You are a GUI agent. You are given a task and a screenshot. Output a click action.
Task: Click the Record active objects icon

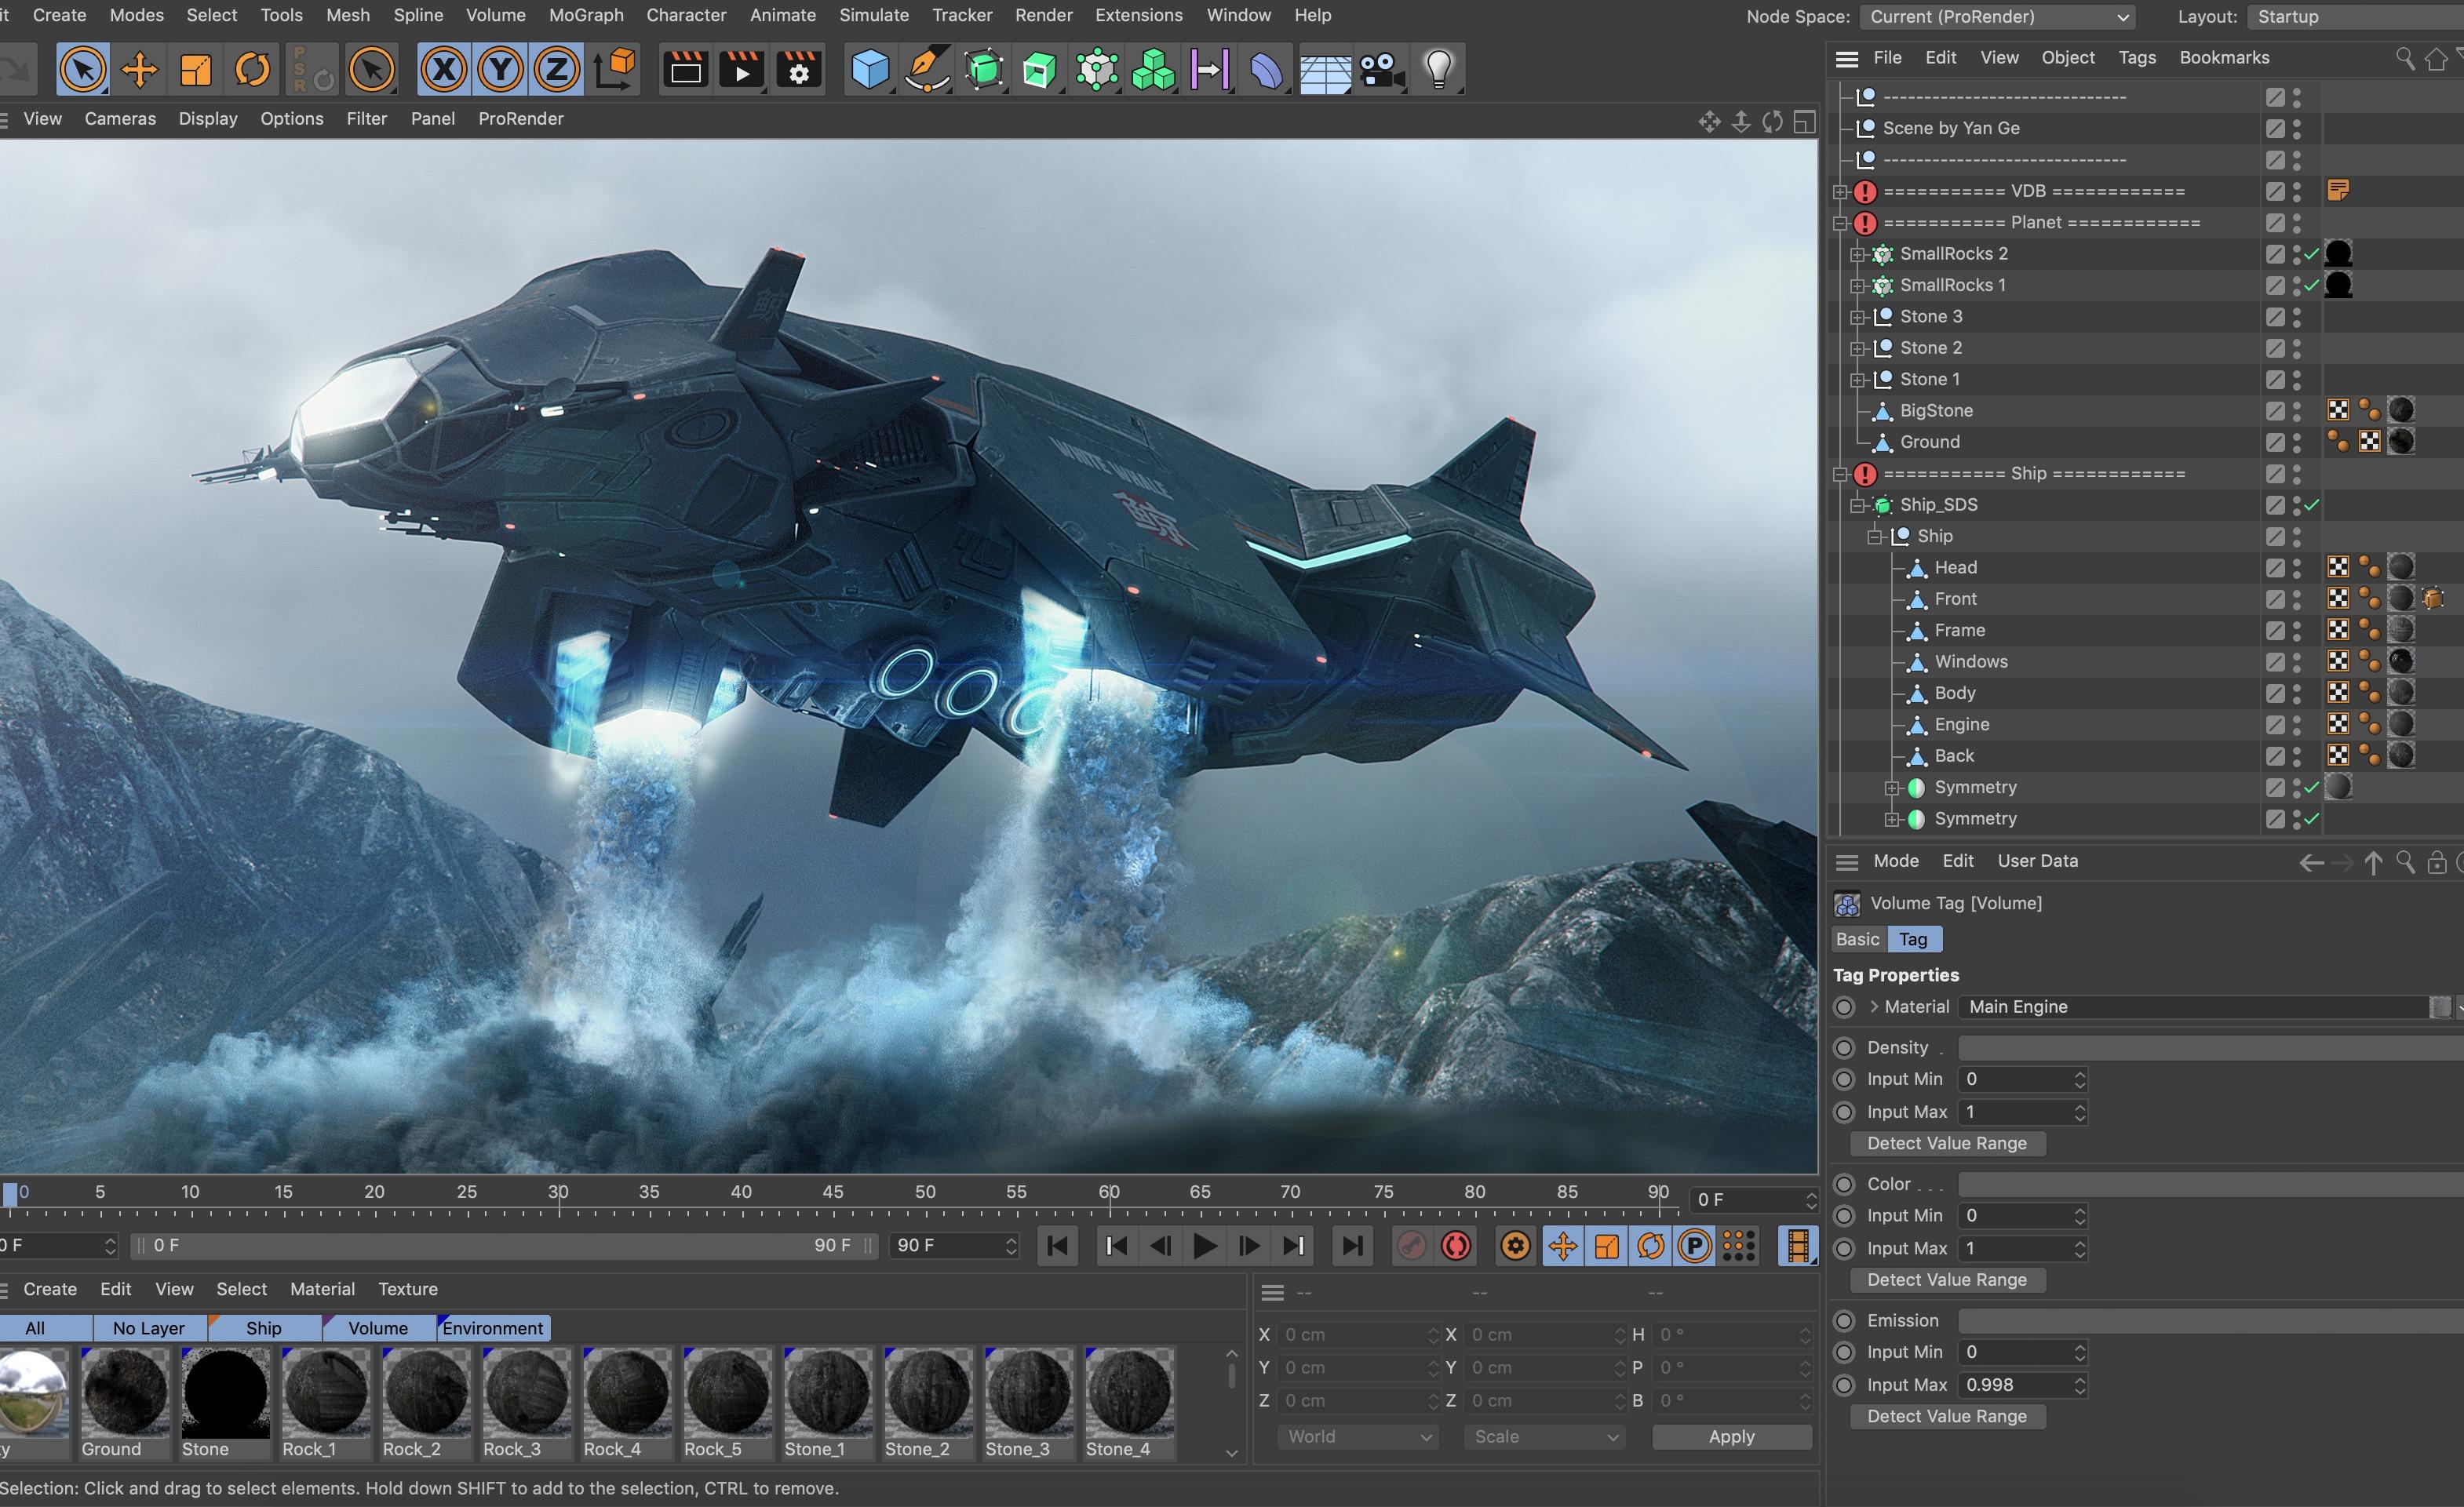[1459, 1247]
